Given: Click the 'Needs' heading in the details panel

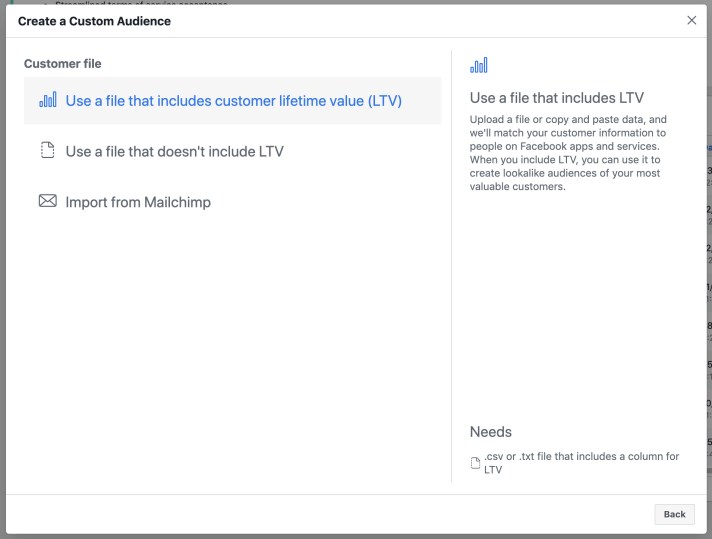Looking at the screenshot, I should (x=491, y=432).
